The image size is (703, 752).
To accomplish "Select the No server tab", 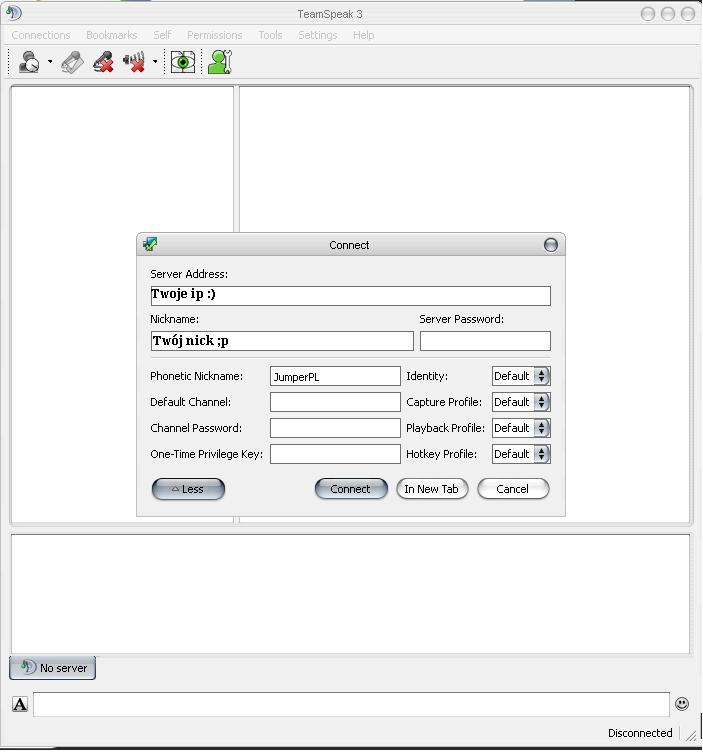I will (52, 668).
